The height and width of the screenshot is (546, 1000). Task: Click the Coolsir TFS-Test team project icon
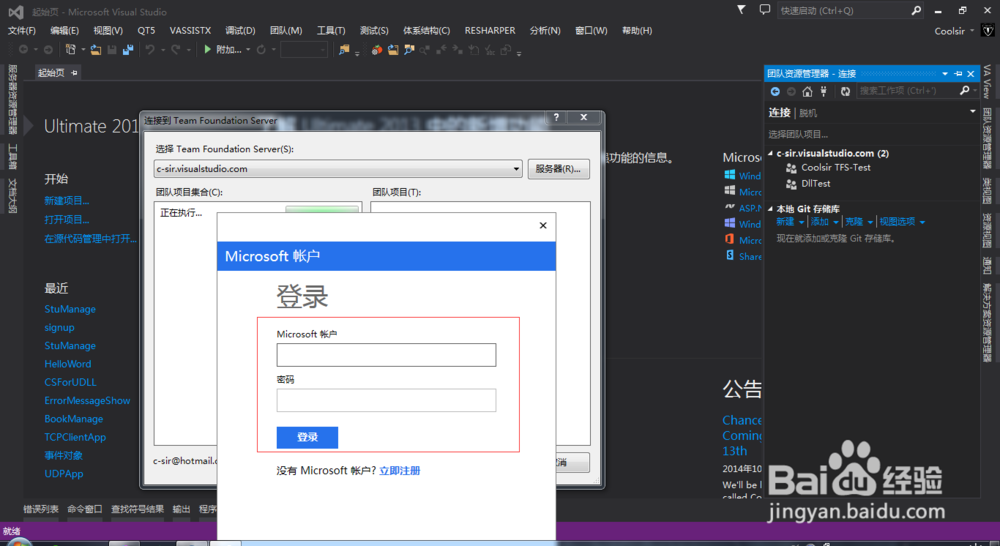[x=791, y=168]
